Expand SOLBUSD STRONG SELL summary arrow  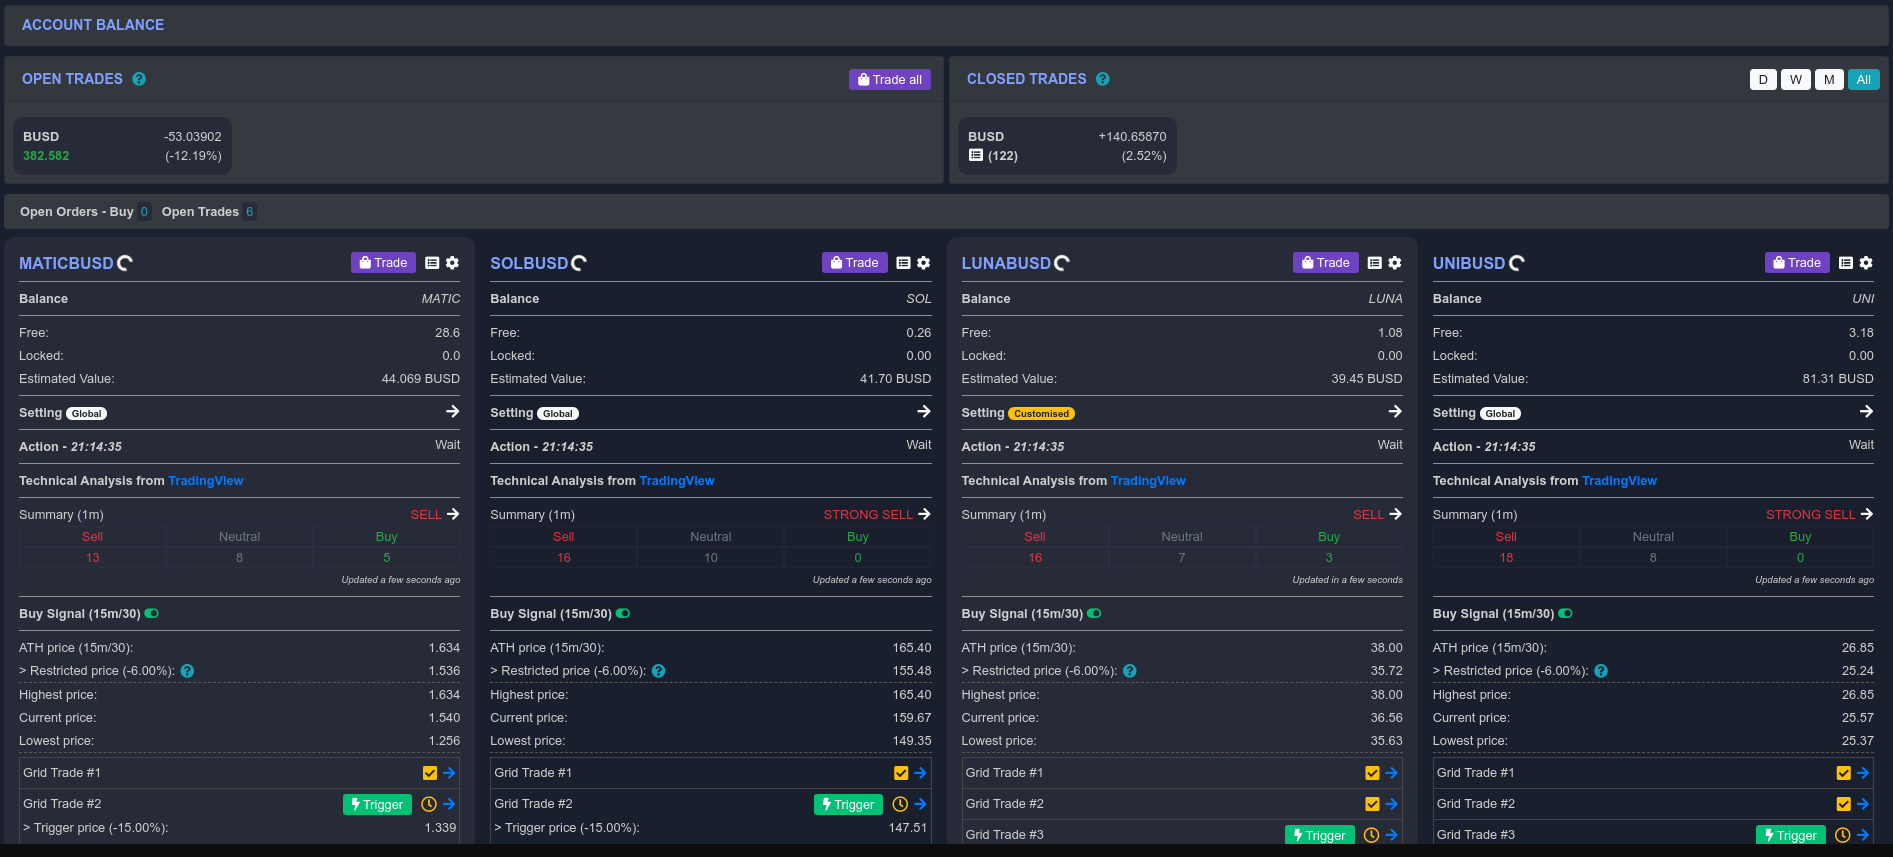point(924,514)
